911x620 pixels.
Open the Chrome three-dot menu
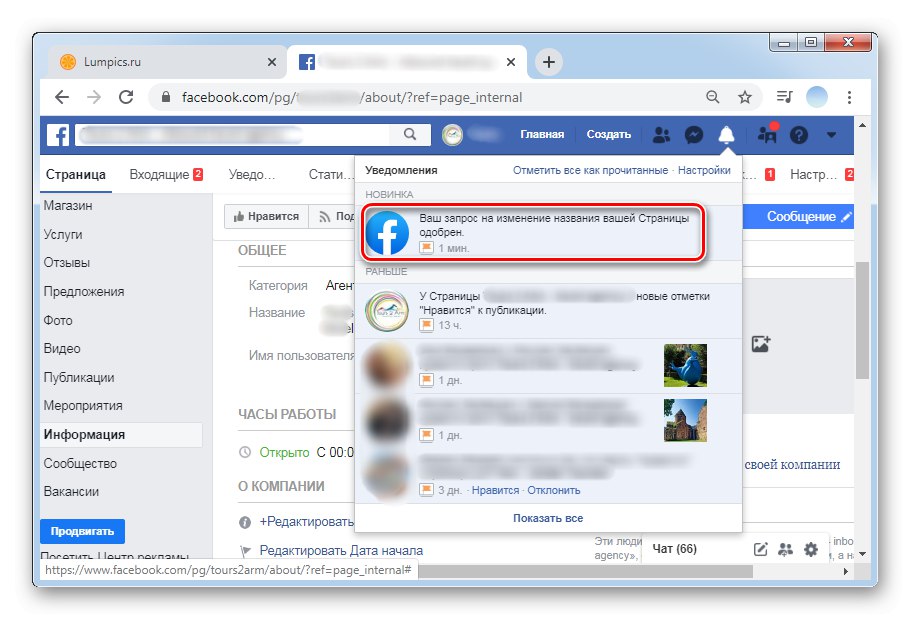(849, 97)
